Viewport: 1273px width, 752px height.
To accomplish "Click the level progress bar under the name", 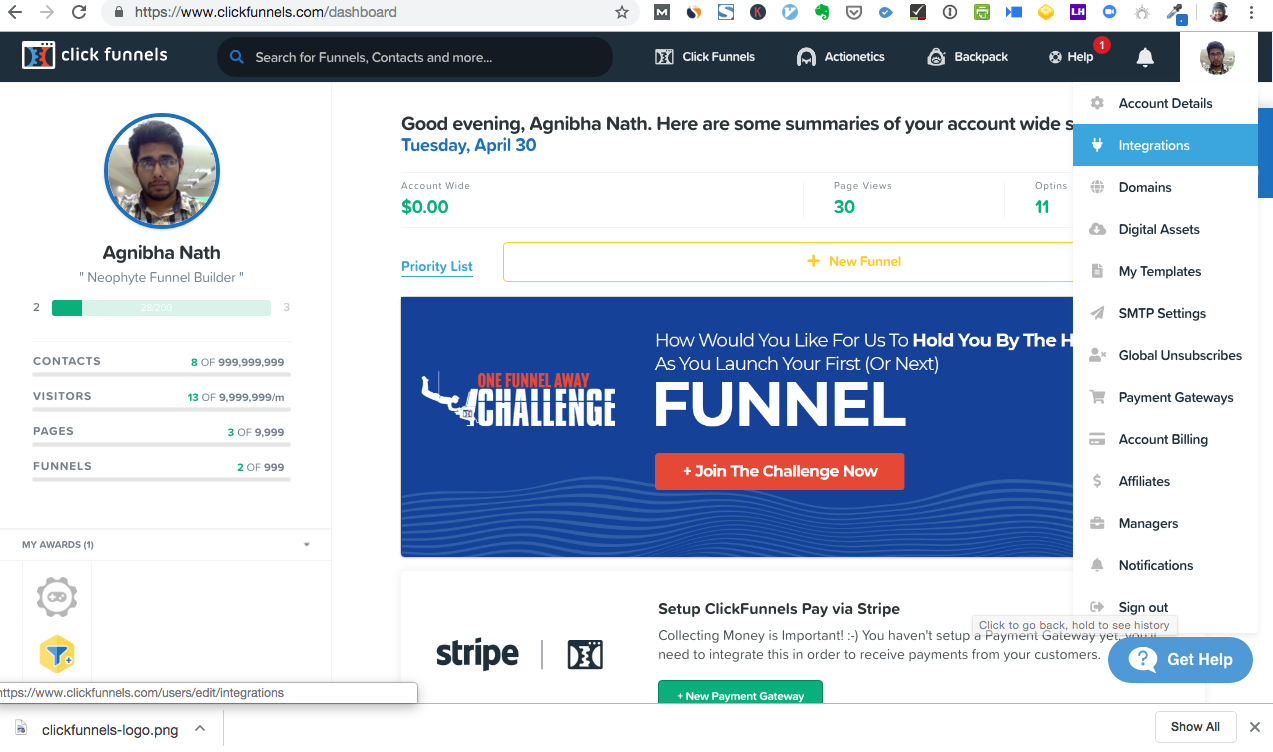I will 161,308.
